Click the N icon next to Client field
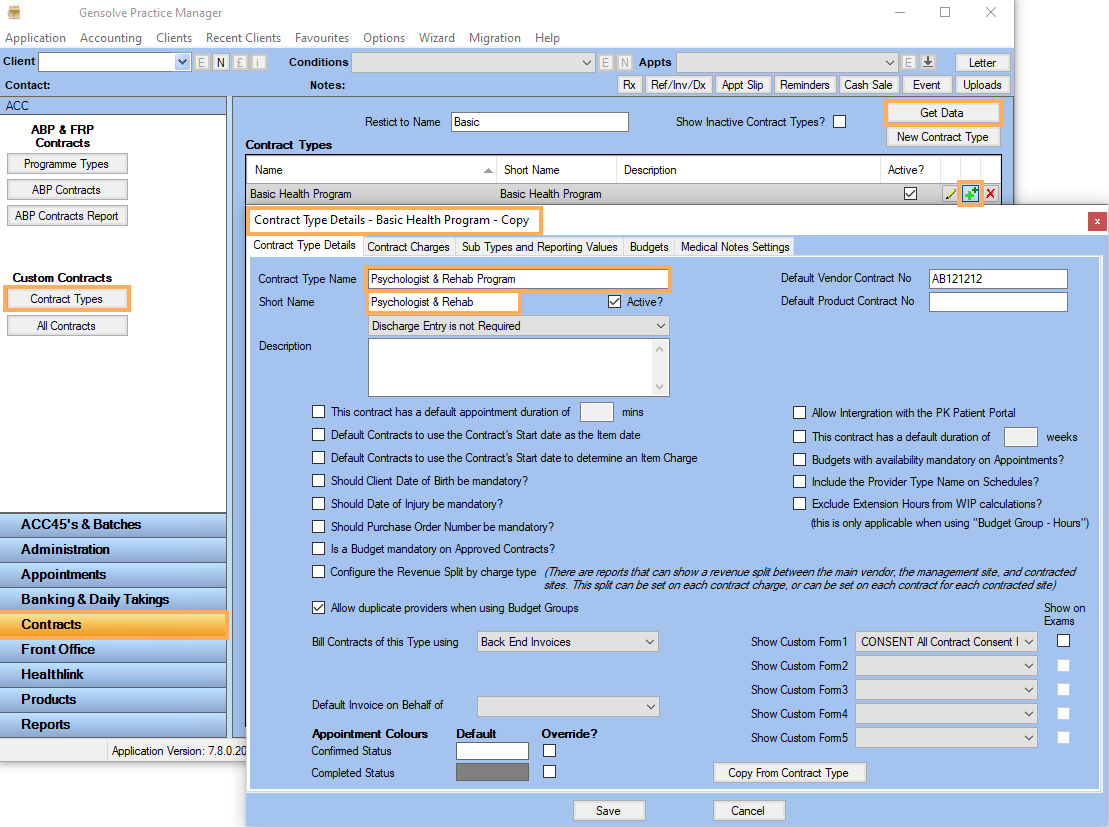Screen dimensions: 1109x827 pos(221,62)
